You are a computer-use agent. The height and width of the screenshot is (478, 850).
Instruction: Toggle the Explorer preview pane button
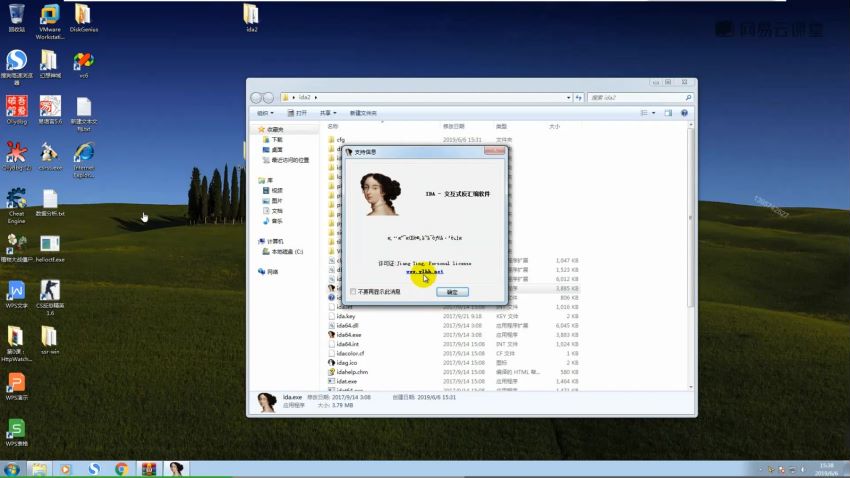click(668, 113)
